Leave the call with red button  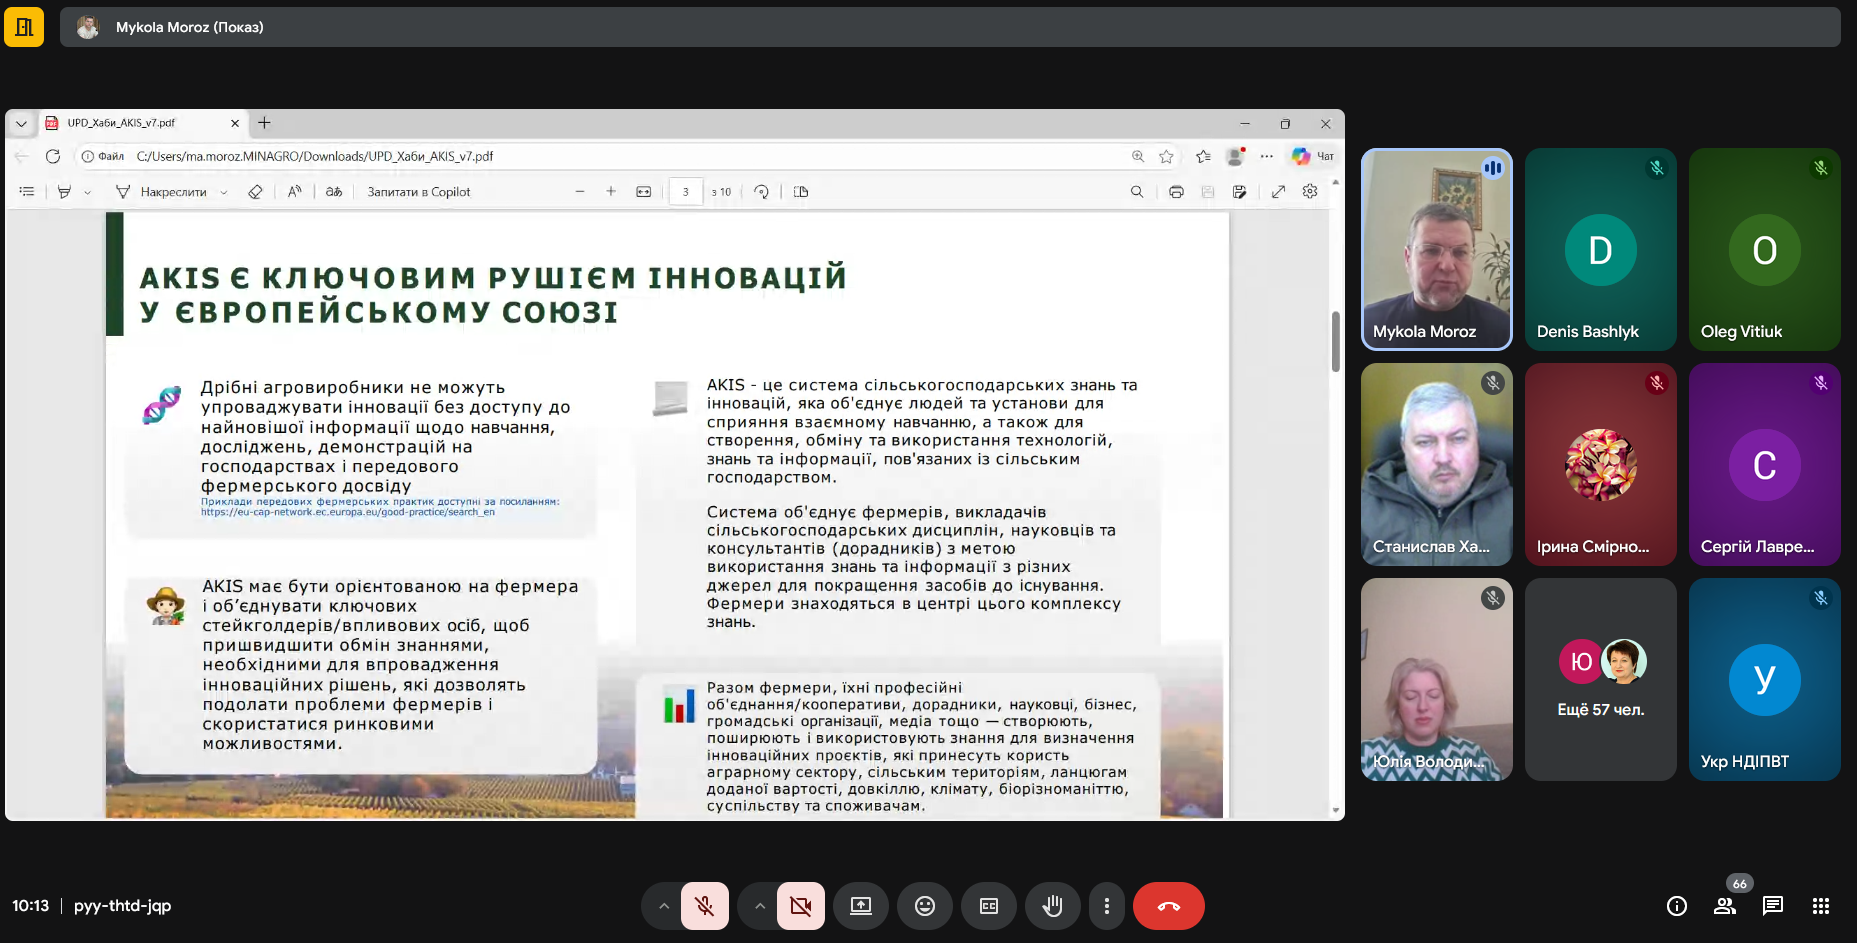point(1168,906)
